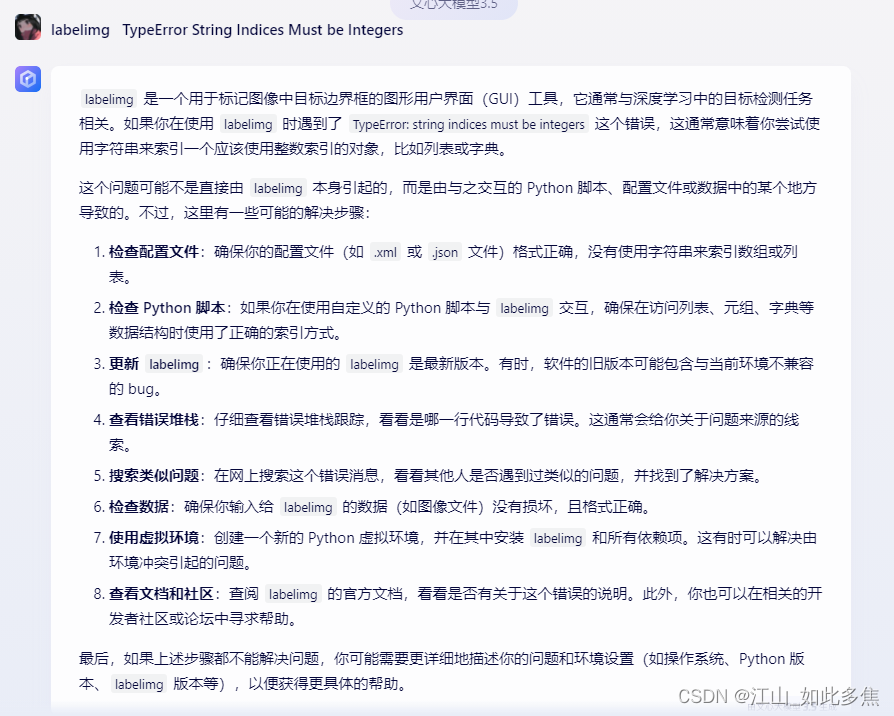The image size is (894, 716).
Task: Click the closing paragraph starting '最后，如果上述步骤'
Action: pos(442,671)
